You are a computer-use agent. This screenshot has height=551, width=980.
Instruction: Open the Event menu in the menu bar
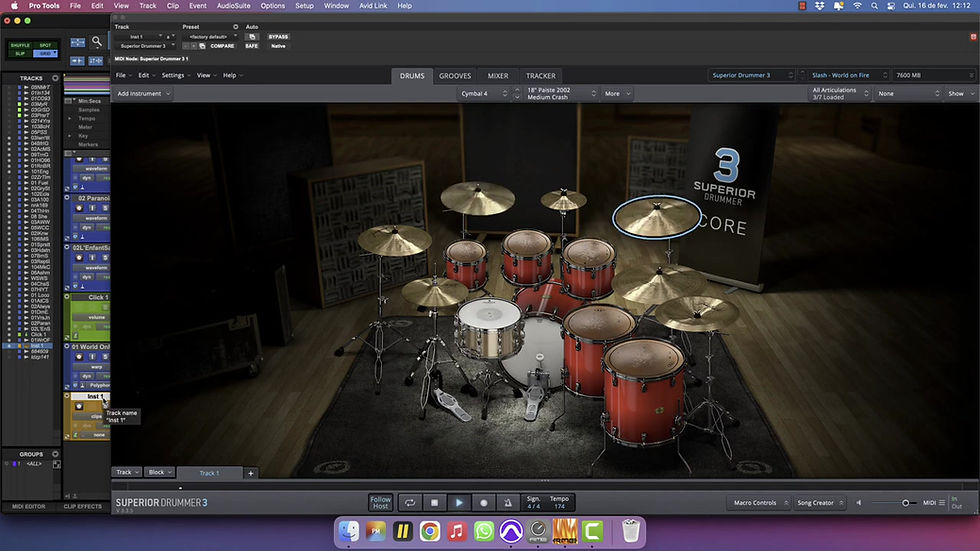point(198,6)
